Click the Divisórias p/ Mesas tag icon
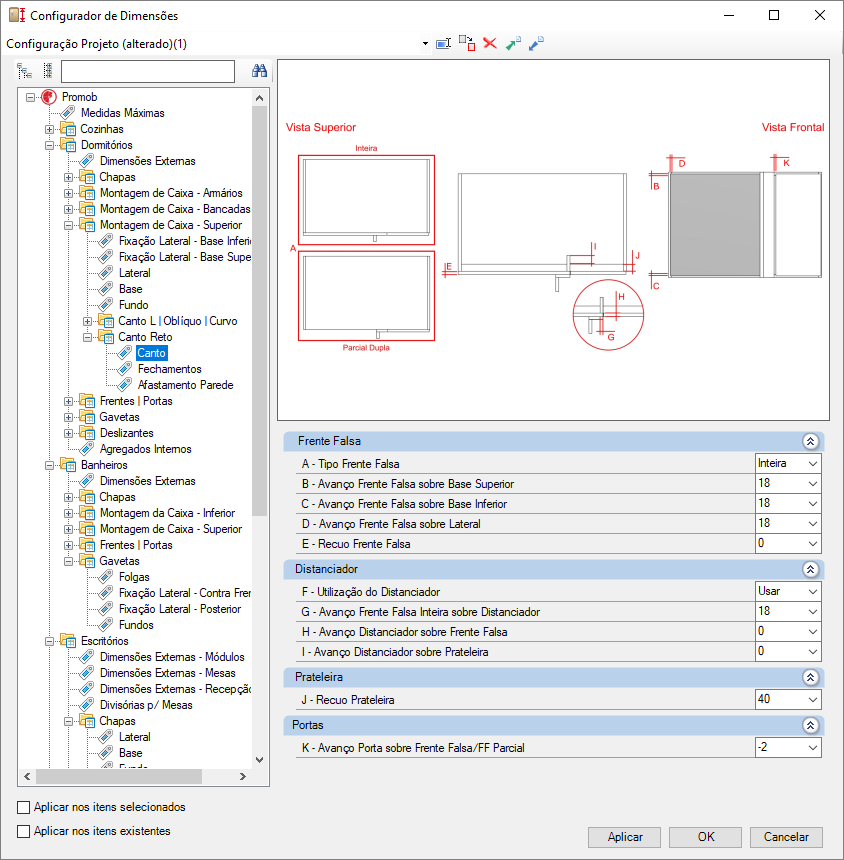The height and width of the screenshot is (860, 844). (x=87, y=705)
